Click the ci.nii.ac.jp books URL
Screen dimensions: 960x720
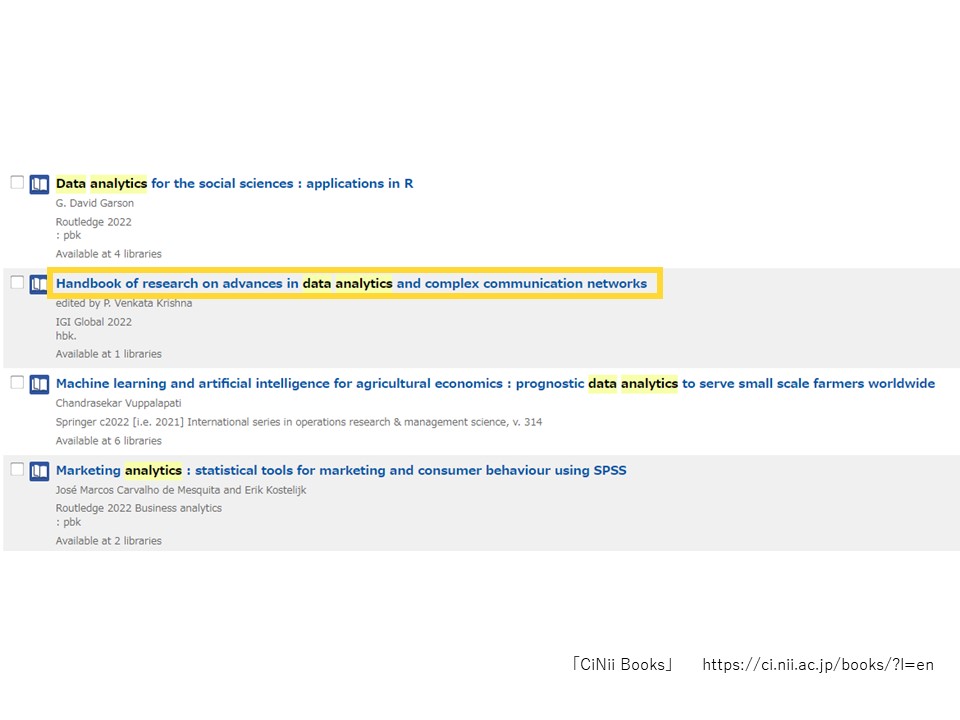817,665
